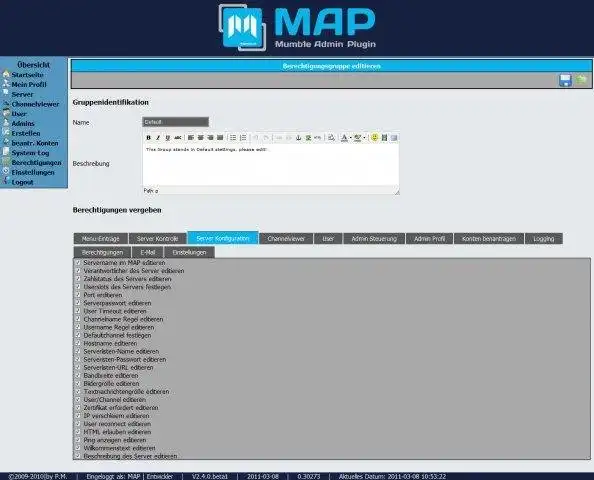This screenshot has width=594, height=480.
Task: Open the Server sidebar link
Action: (22, 94)
